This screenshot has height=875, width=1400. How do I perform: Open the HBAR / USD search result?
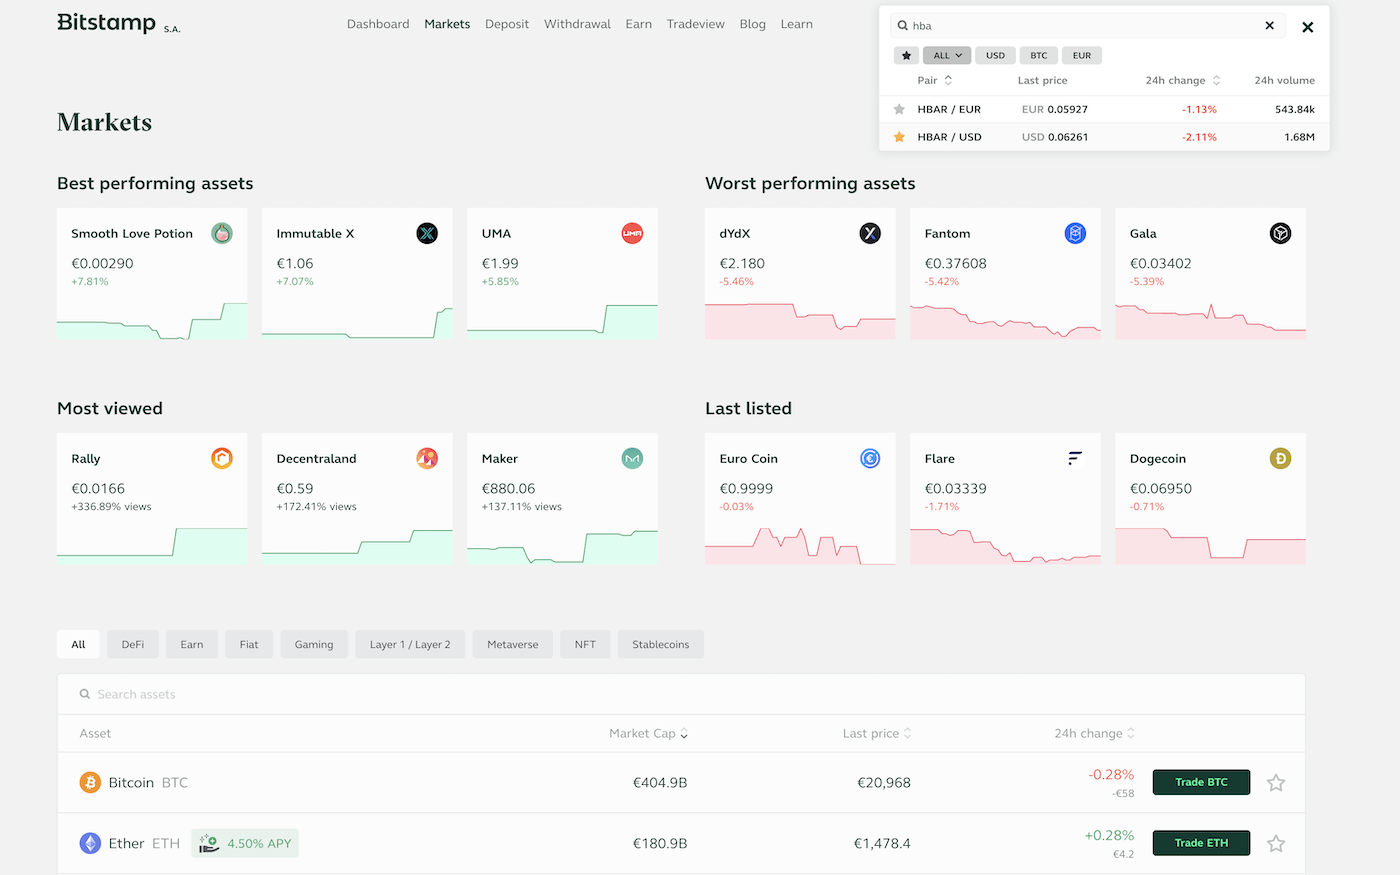coord(1104,137)
